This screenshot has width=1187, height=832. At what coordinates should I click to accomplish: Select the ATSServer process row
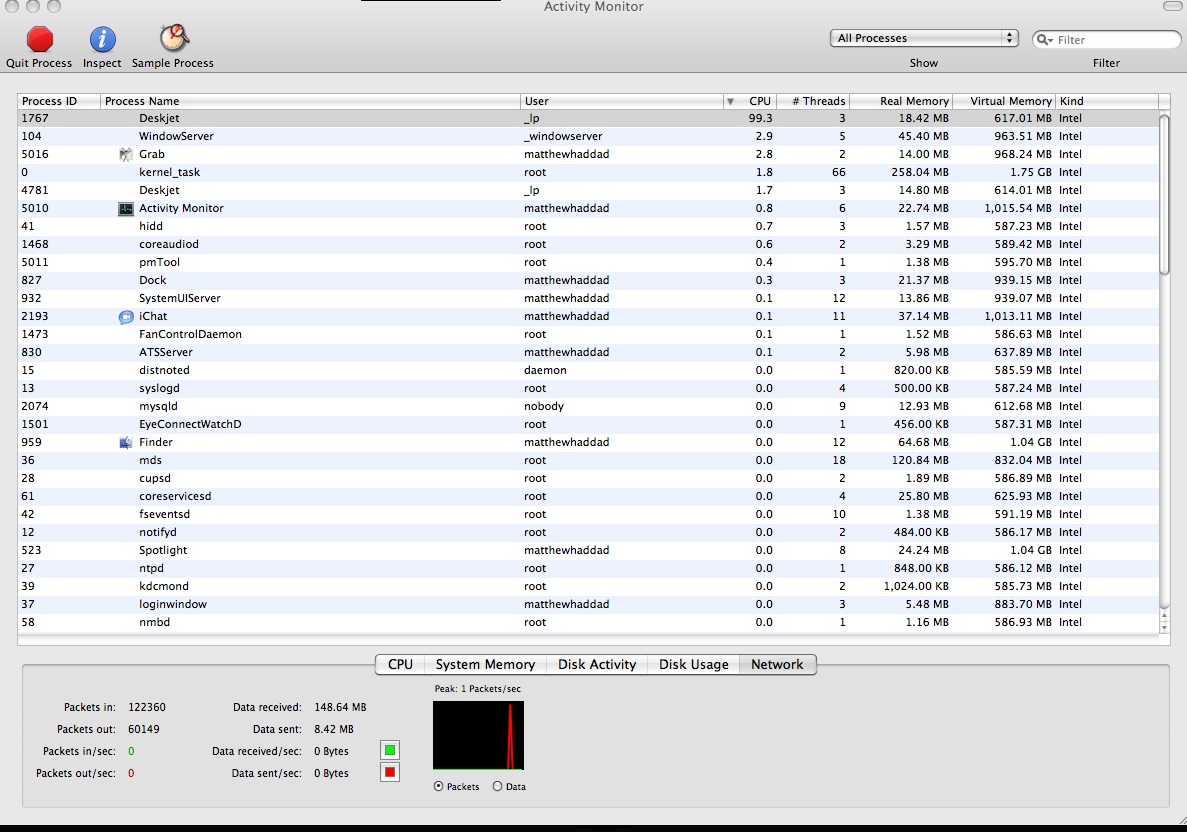point(588,353)
